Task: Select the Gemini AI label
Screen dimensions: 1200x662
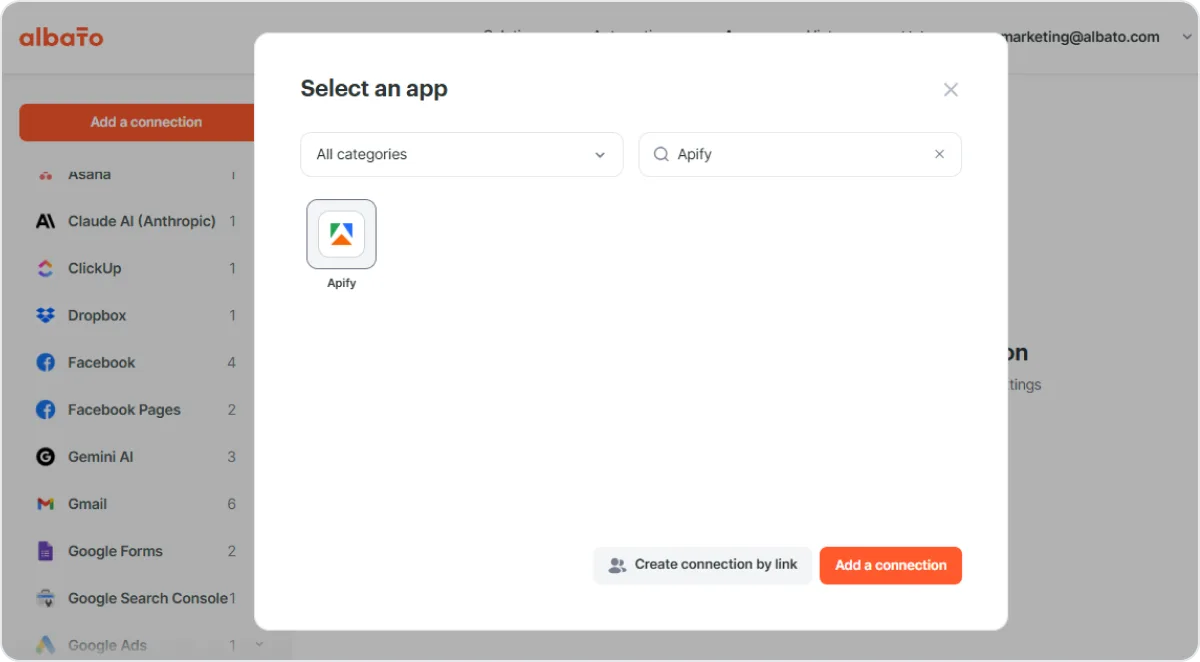Action: click(100, 457)
